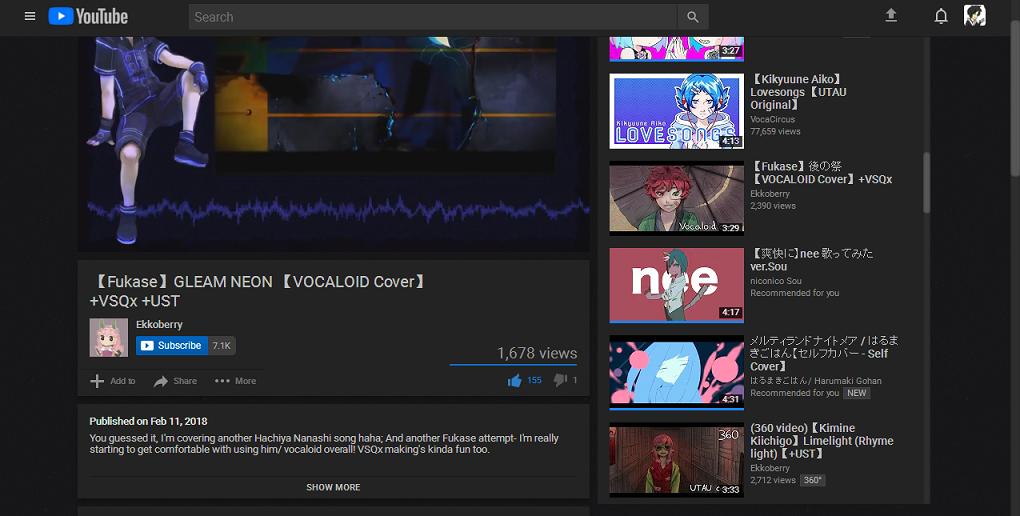Open Fukase 後の祭 video title
The image size is (1020, 516).
click(821, 172)
